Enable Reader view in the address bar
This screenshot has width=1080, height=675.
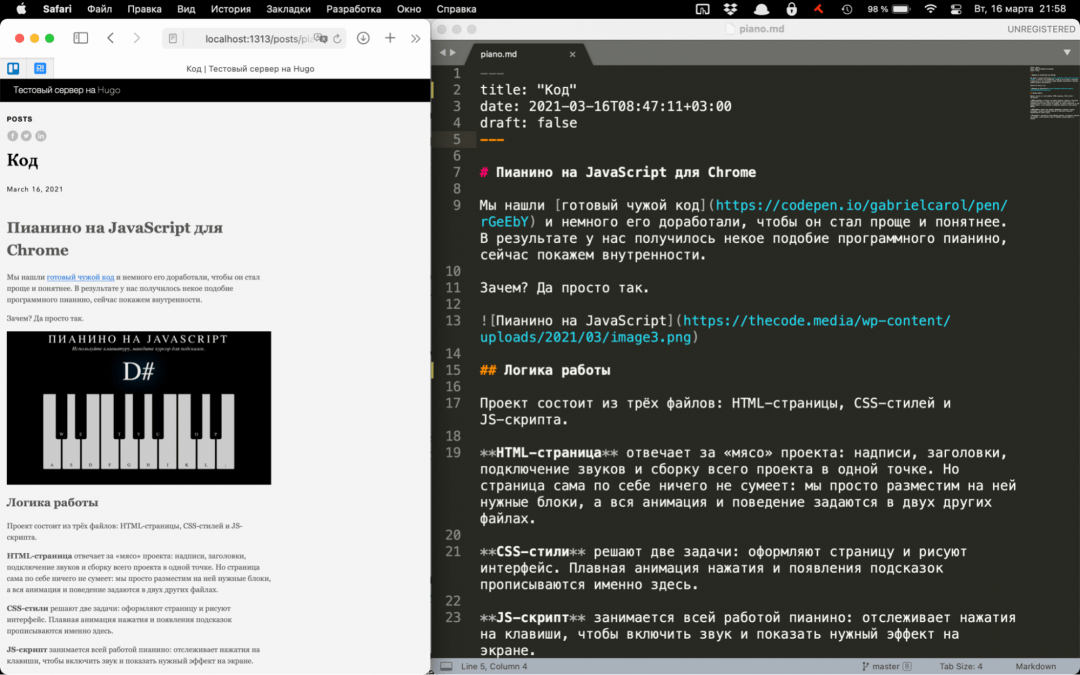[173, 38]
